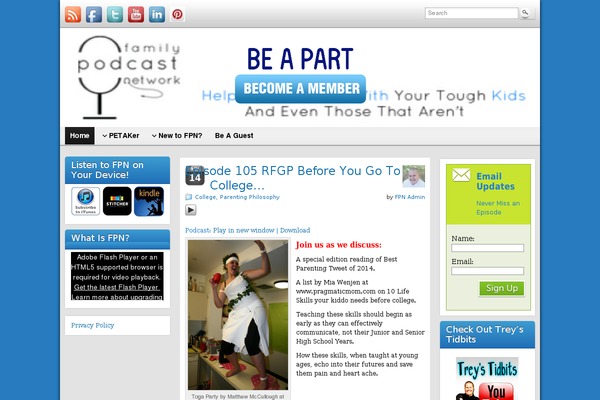Viewport: 600px width, 400px height.
Task: Click the Name input field
Action: [x=488, y=248]
